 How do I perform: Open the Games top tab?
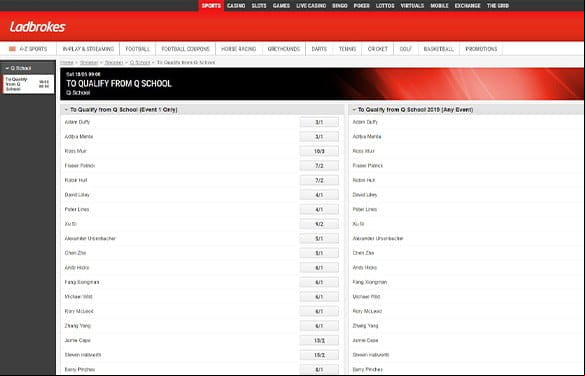(281, 6)
